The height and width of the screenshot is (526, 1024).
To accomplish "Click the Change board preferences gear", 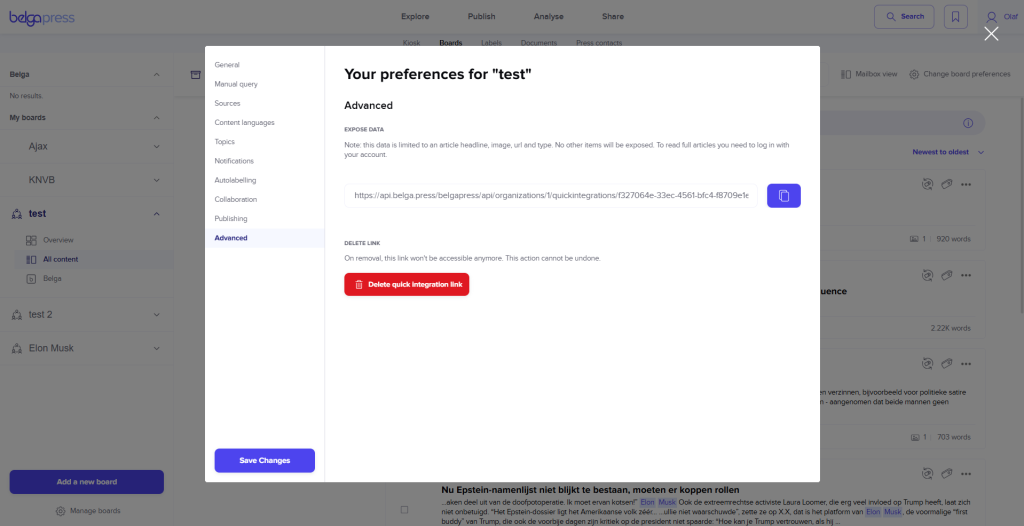I will coord(914,74).
